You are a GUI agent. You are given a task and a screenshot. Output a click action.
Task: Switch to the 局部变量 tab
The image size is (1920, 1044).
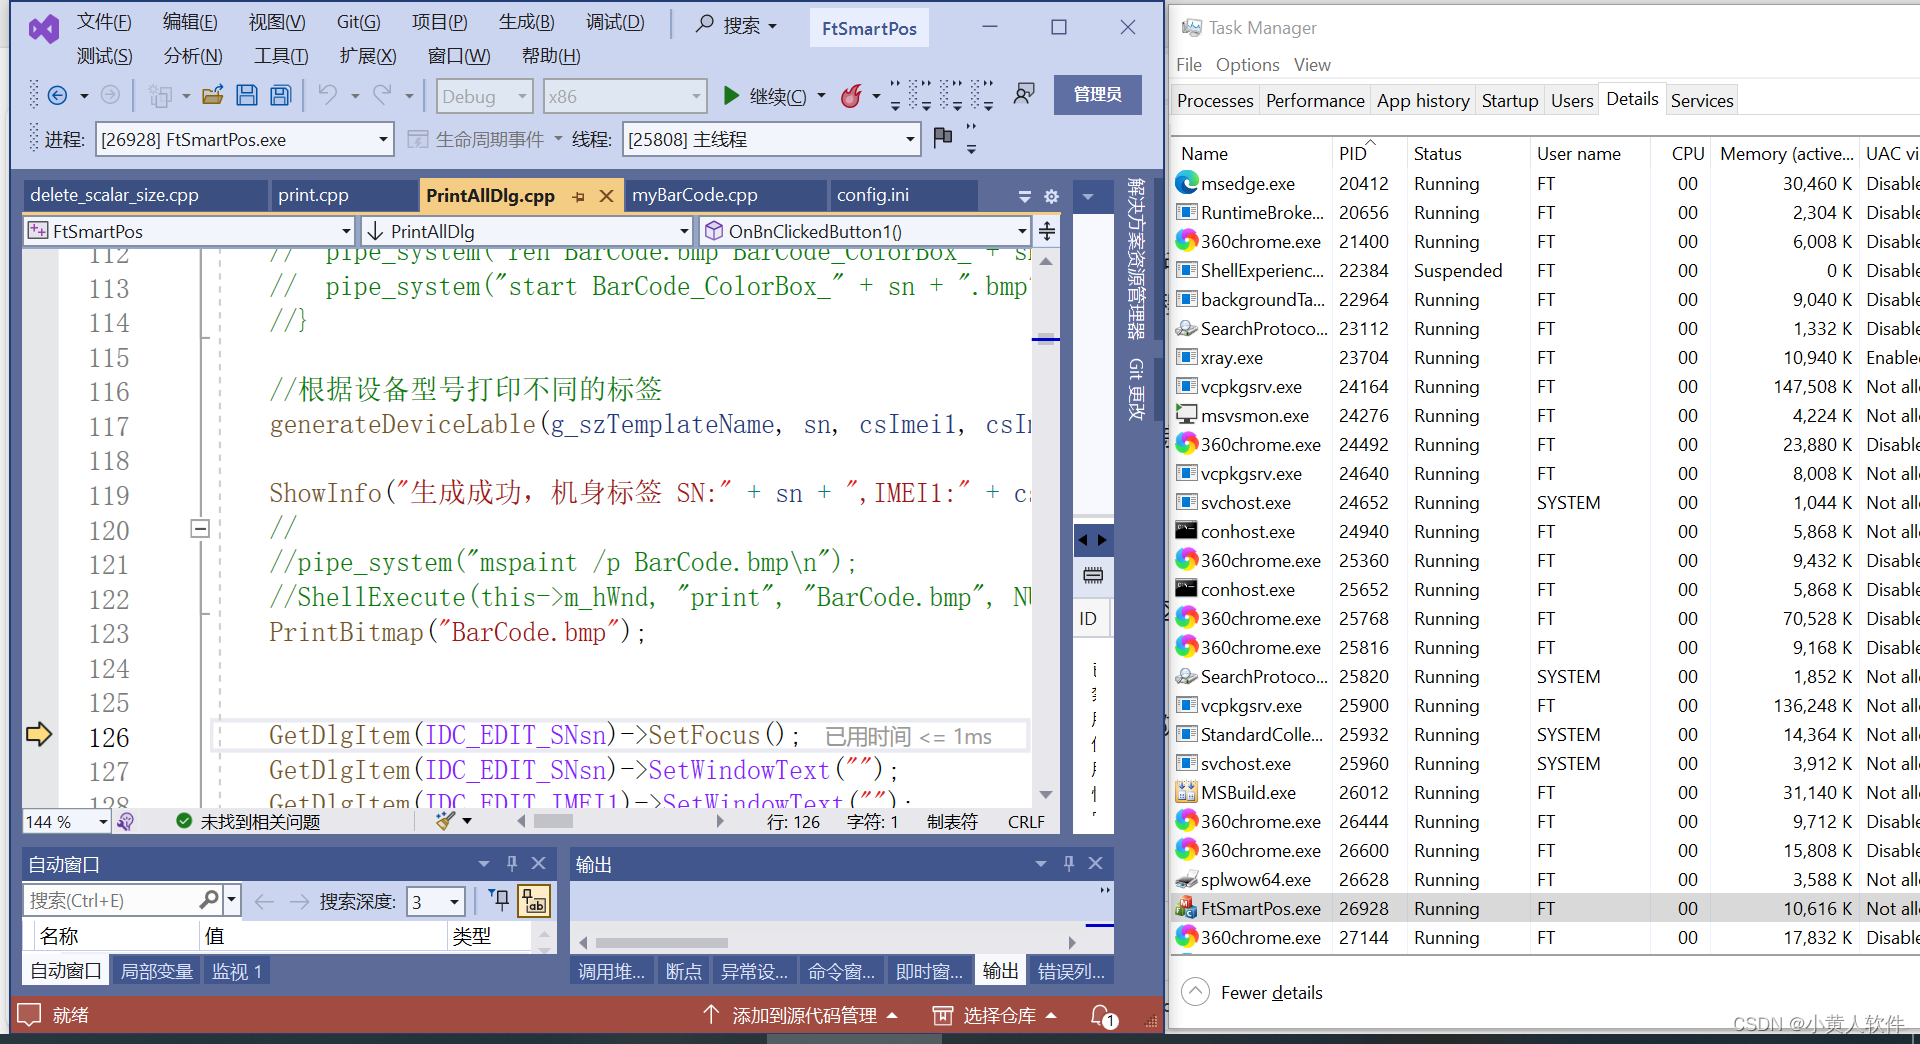coord(157,971)
